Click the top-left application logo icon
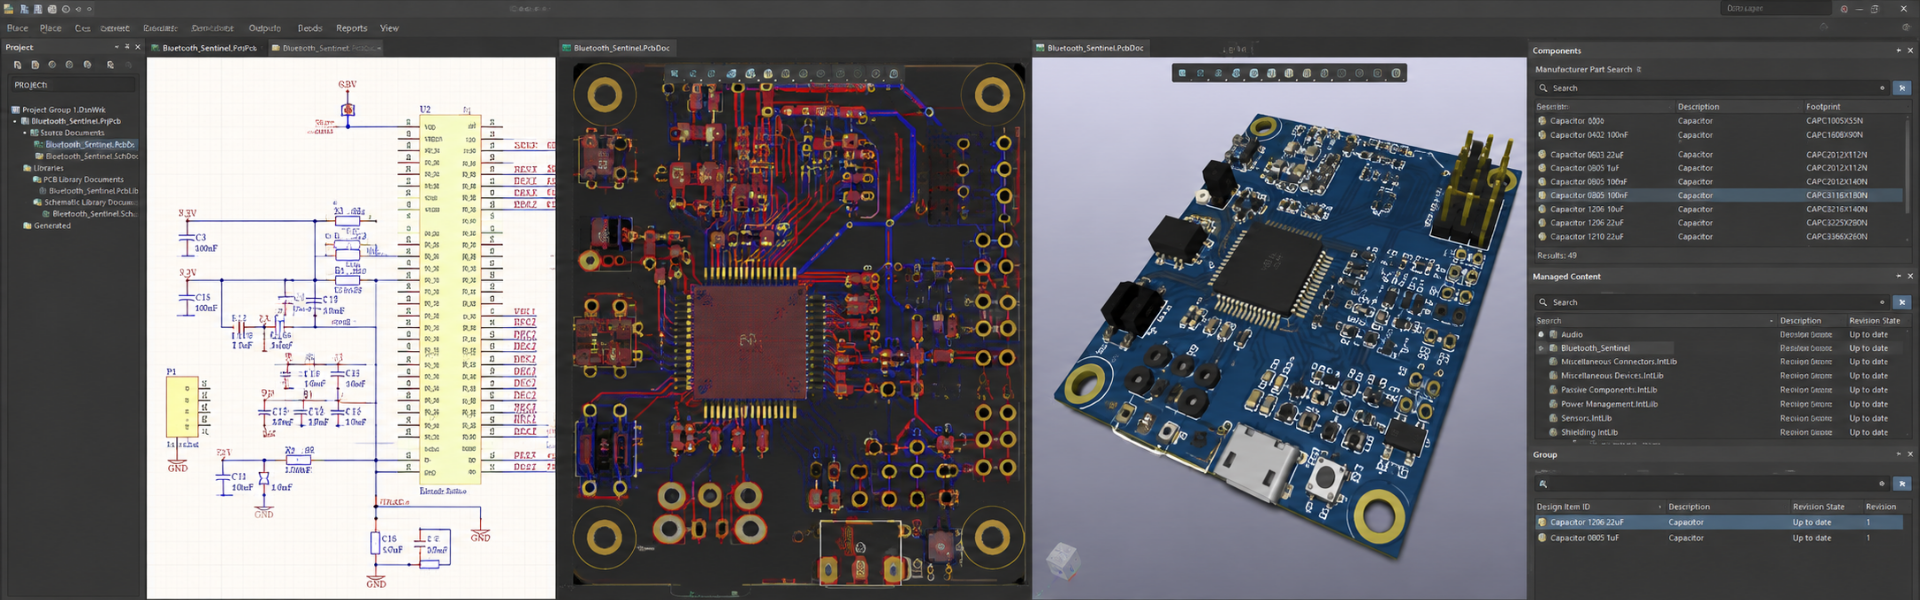Viewport: 1920px width, 600px height. (x=9, y=9)
